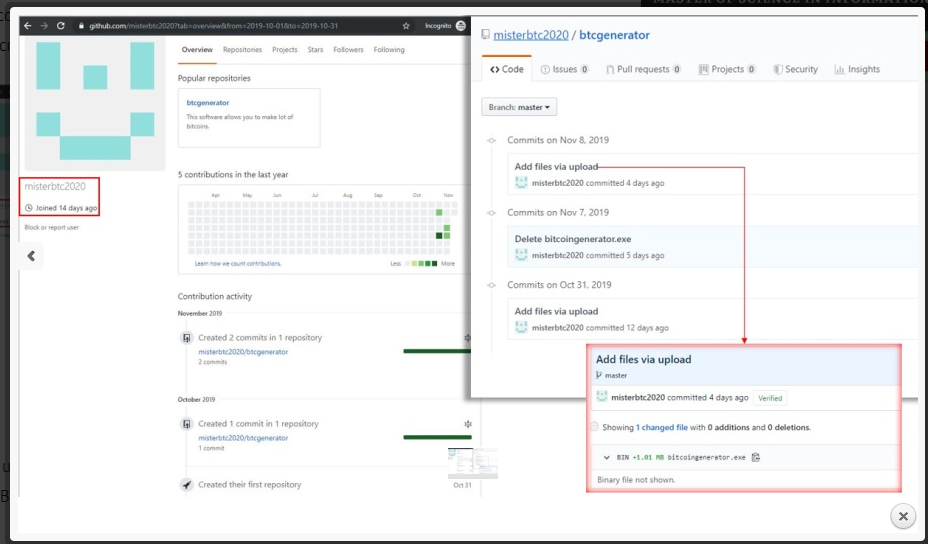Open the Pull requests tab
928x544 pixels.
click(x=643, y=69)
